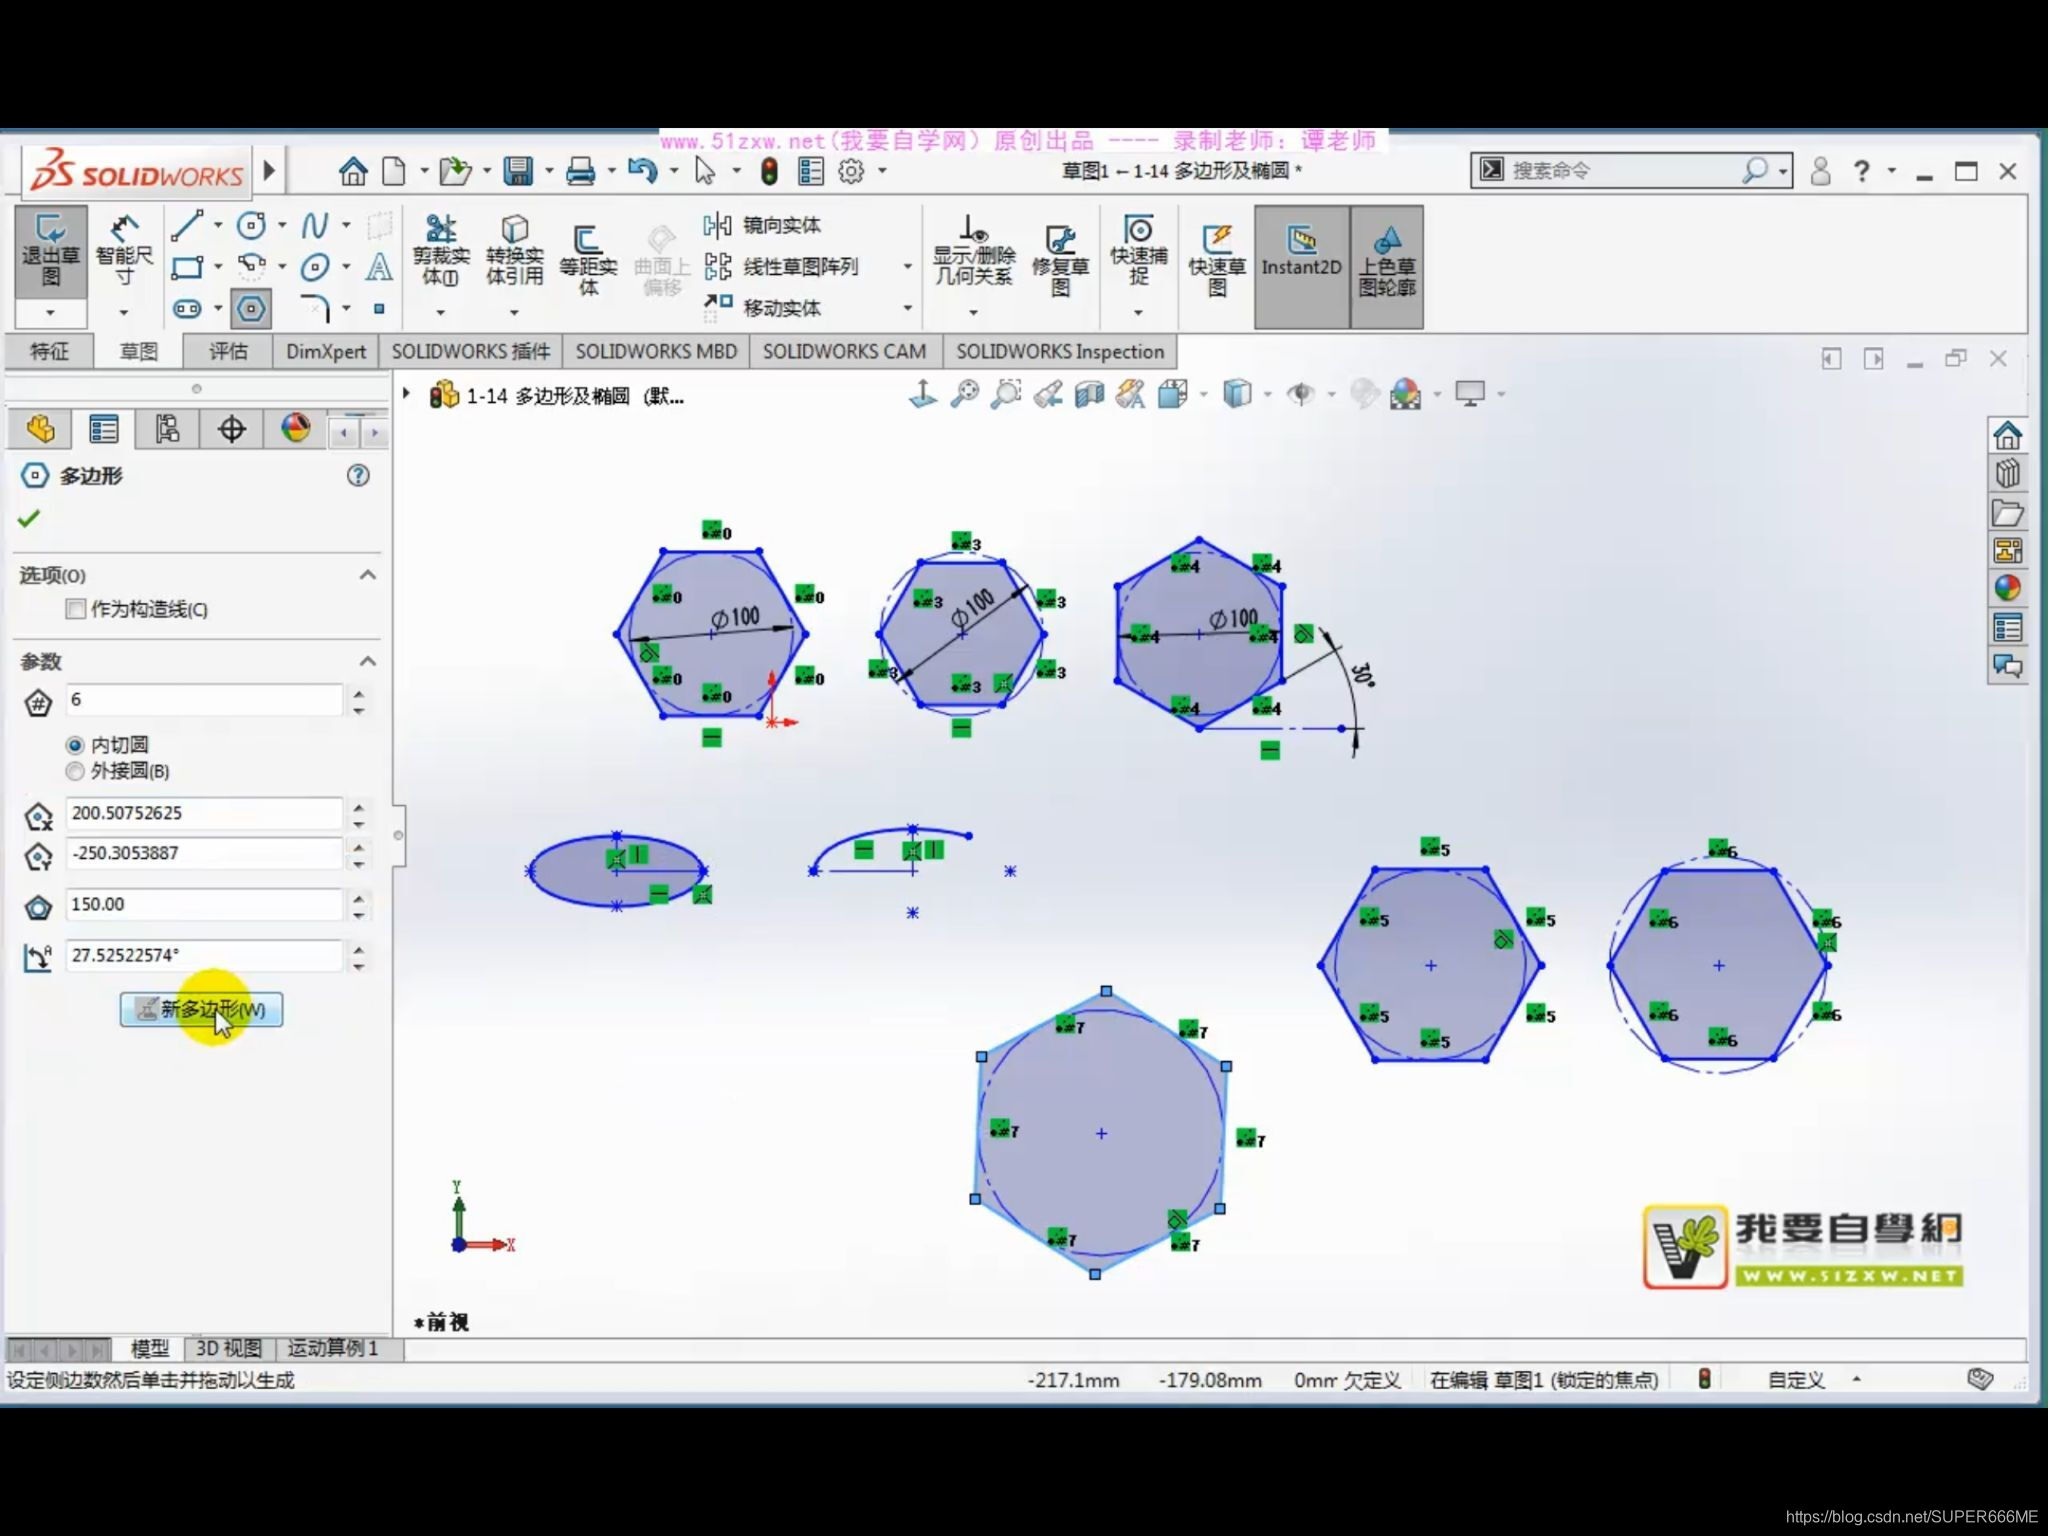Select the Trim Entities (剪裁实体) tool

[x=440, y=249]
